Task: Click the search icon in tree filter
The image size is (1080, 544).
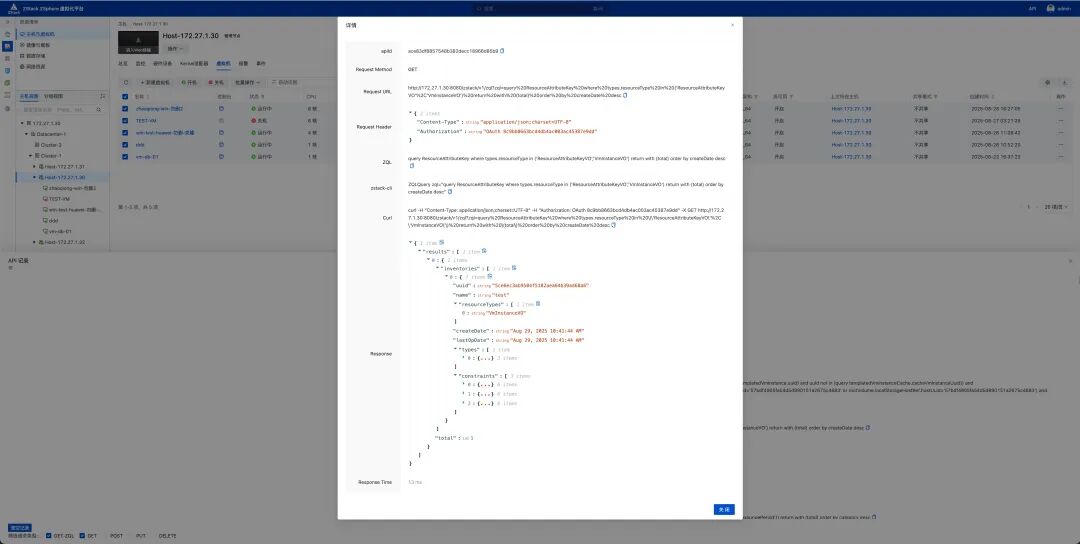Action: click(x=98, y=109)
